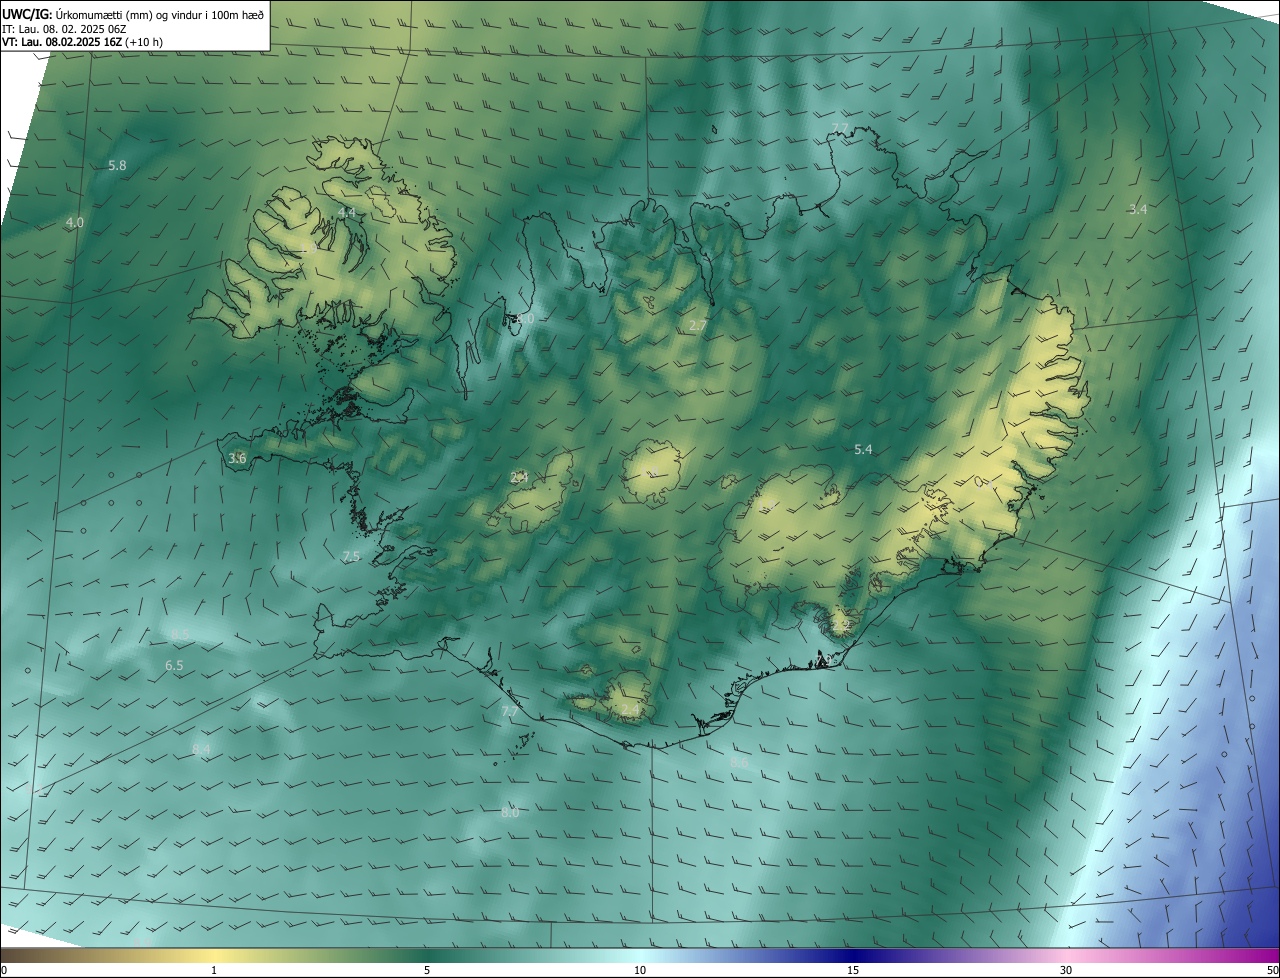The height and width of the screenshot is (978, 1280).
Task: Click the 'IT: Lau. 08. 02. 2025 06Z' line
Action: [x=62, y=29]
